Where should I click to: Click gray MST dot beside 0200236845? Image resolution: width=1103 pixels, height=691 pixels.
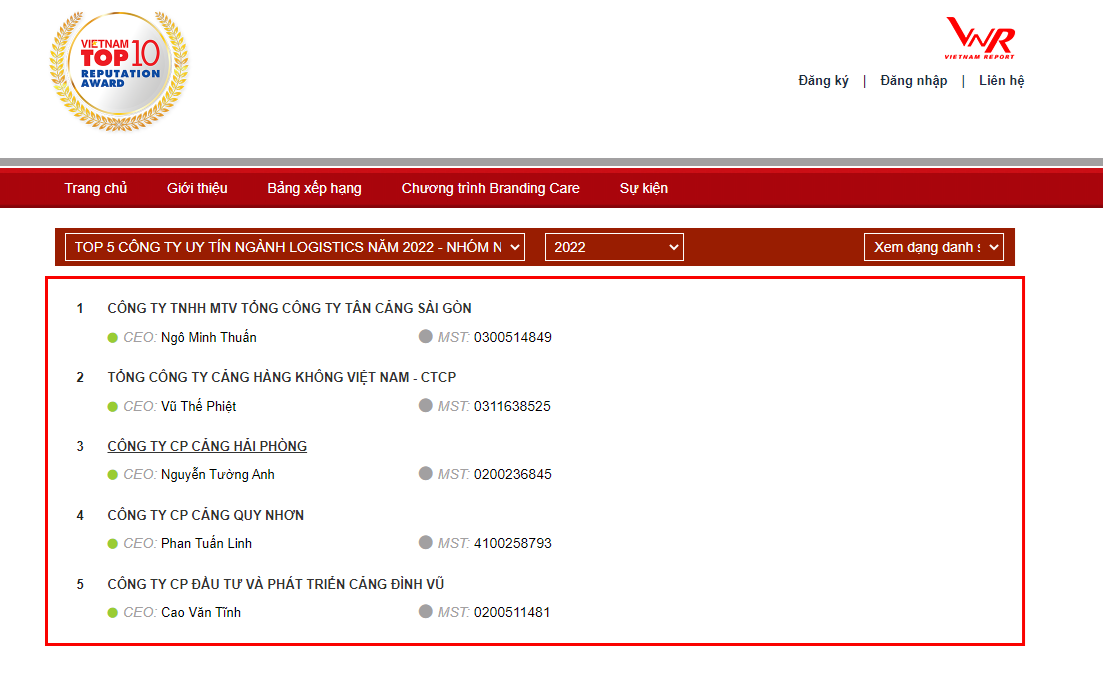(426, 474)
